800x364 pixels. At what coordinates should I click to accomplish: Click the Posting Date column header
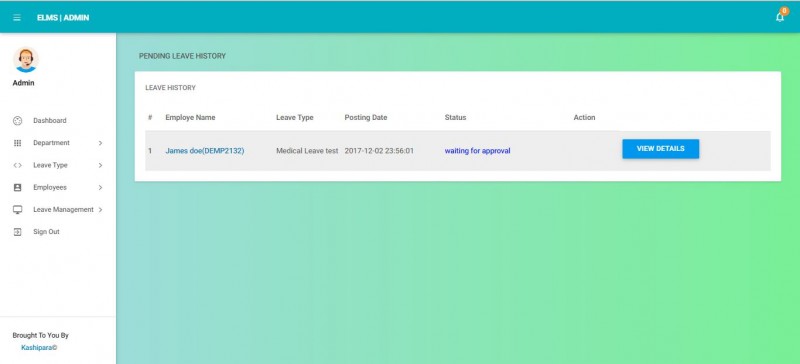tap(366, 117)
